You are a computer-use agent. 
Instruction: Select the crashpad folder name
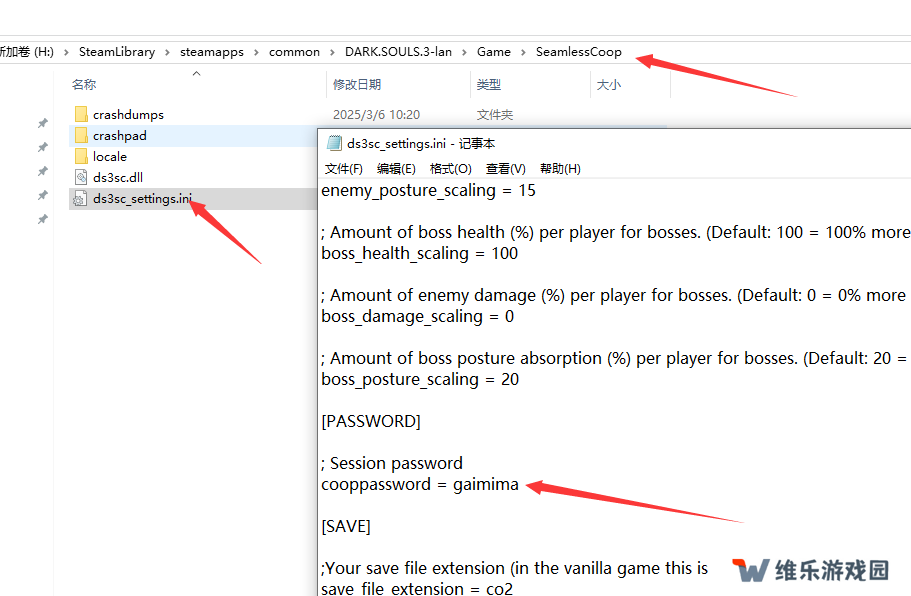[120, 135]
